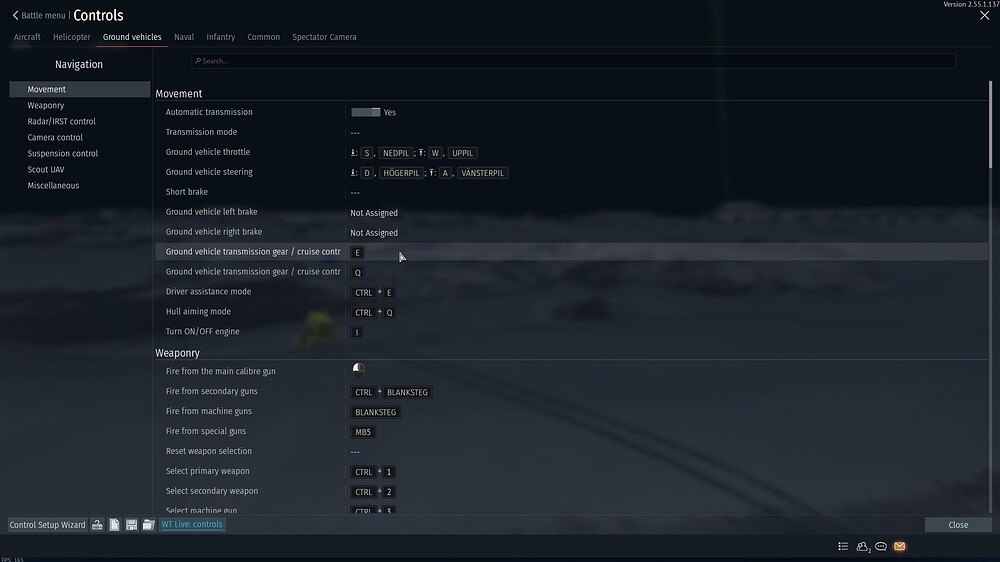Click Not Assigned for Ground vehicle left brake
The width and height of the screenshot is (1000, 562).
pos(374,212)
